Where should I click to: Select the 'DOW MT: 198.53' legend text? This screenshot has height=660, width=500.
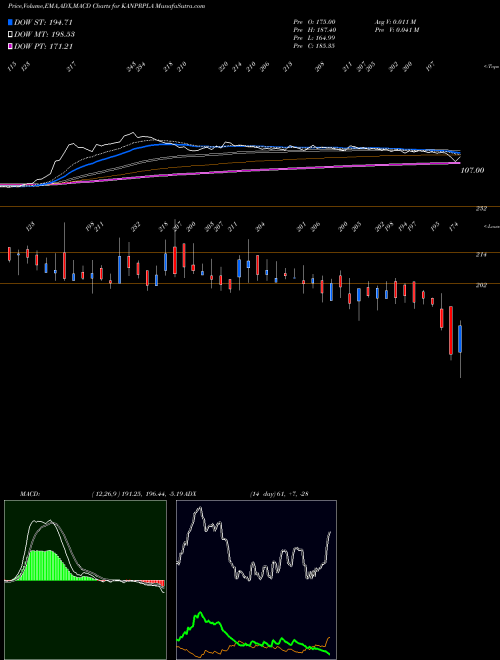pyautogui.click(x=45, y=34)
